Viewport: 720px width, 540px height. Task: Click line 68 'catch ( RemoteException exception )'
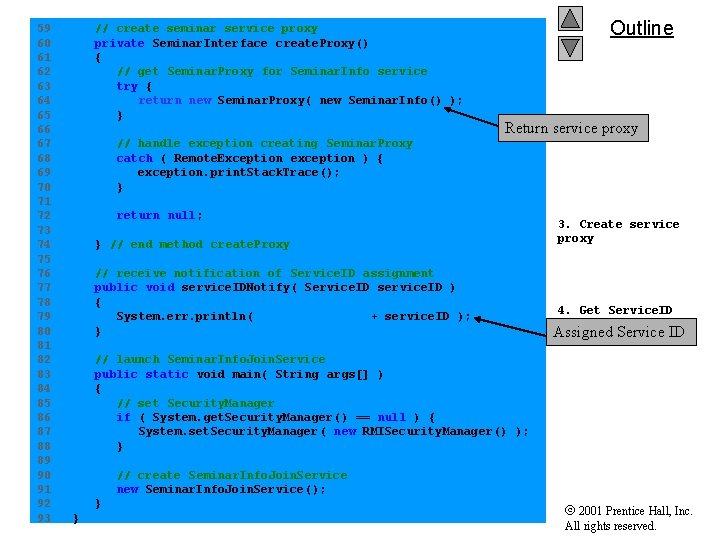pos(249,158)
